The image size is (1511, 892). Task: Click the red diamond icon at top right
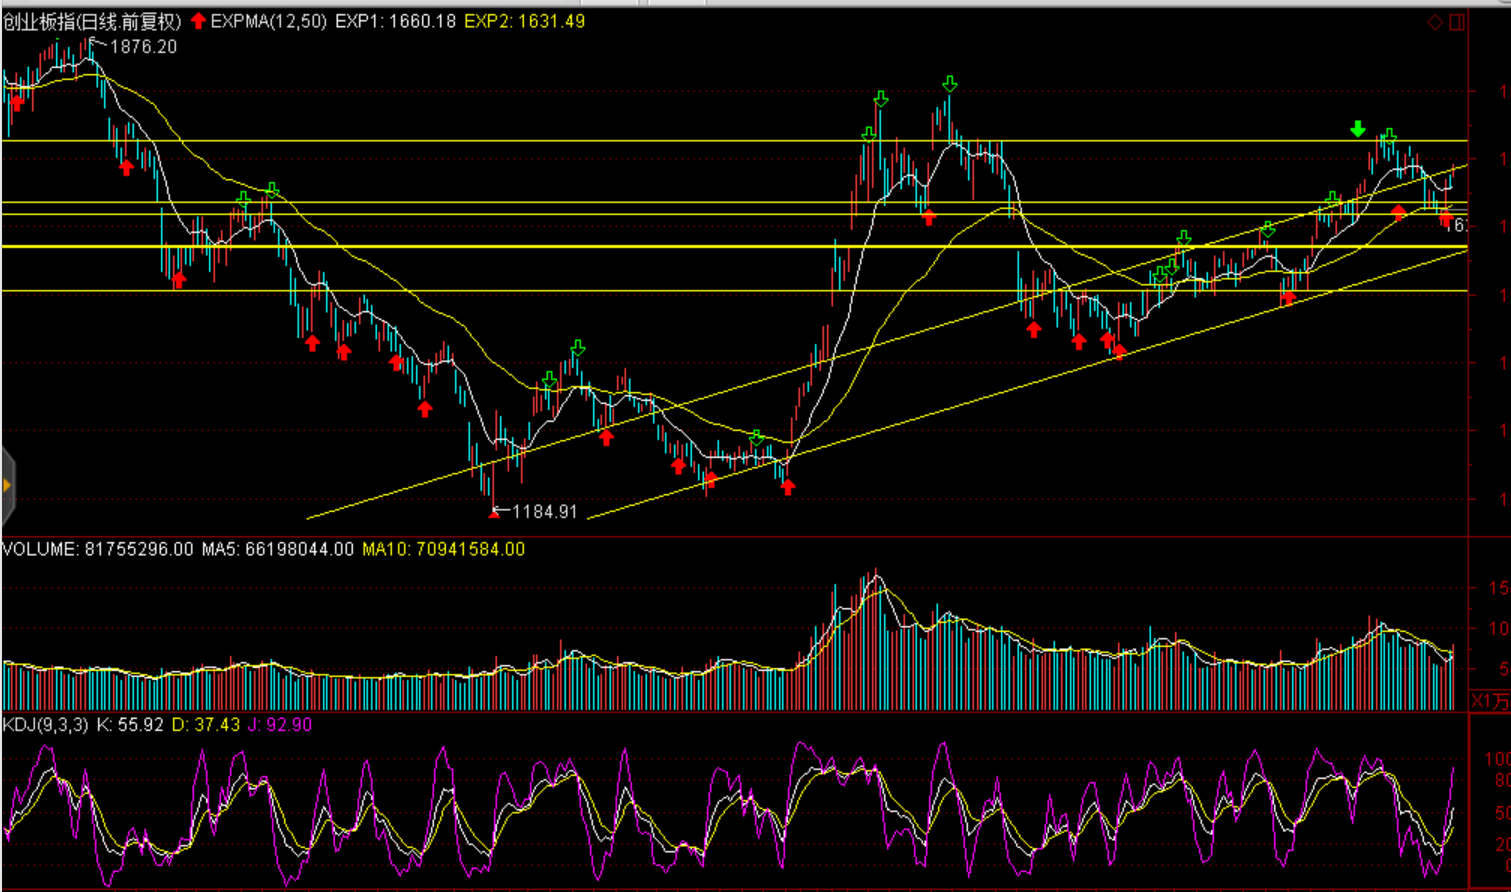click(x=1435, y=22)
